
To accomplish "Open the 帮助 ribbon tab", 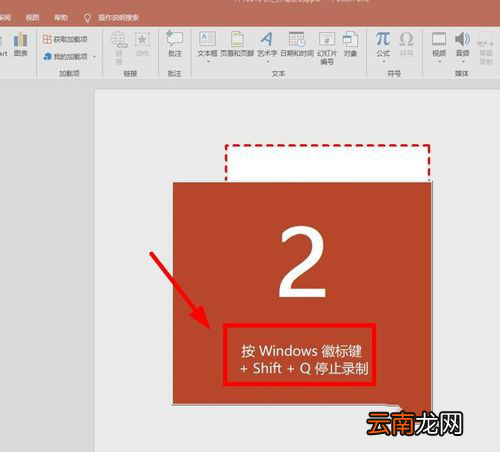I will pos(61,17).
